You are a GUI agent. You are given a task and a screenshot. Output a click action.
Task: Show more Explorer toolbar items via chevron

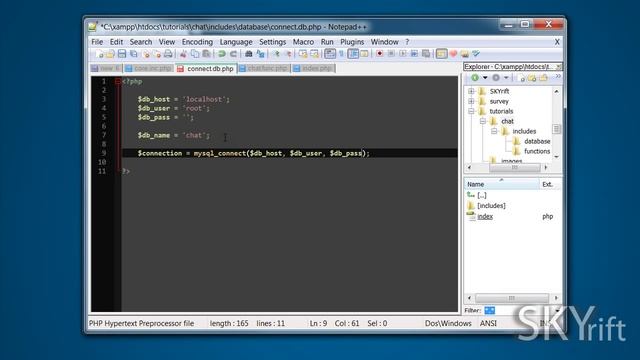(558, 77)
